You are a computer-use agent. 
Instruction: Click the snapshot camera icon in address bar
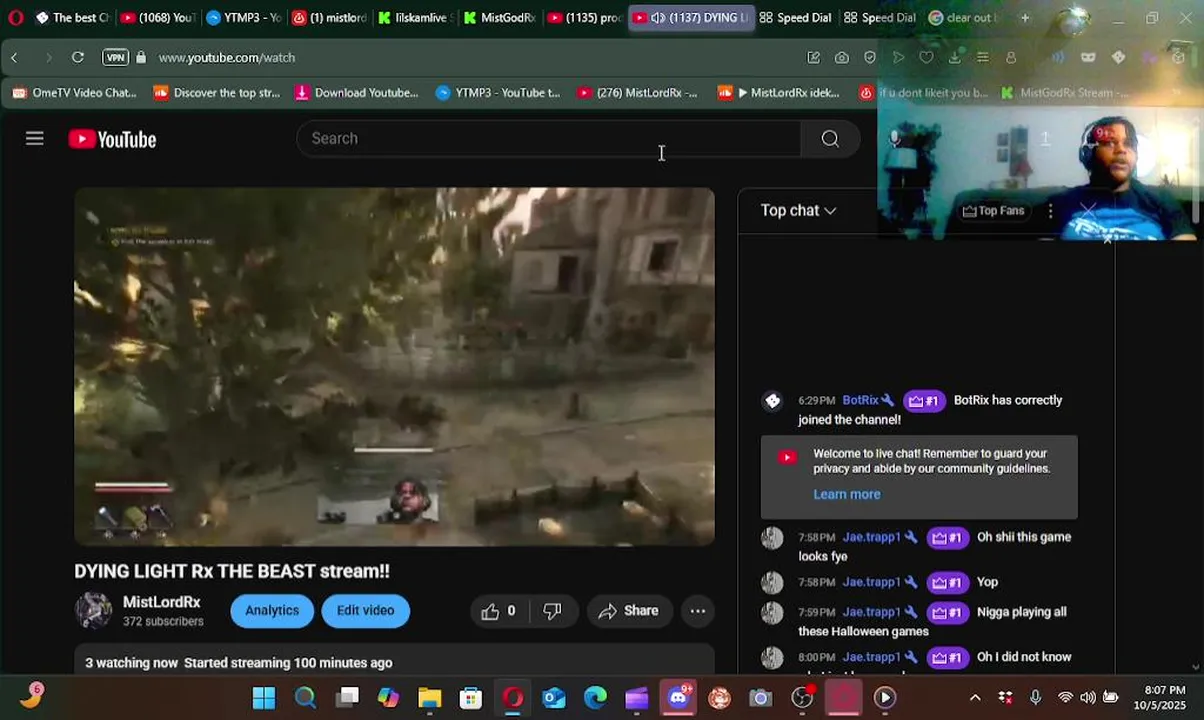click(842, 58)
